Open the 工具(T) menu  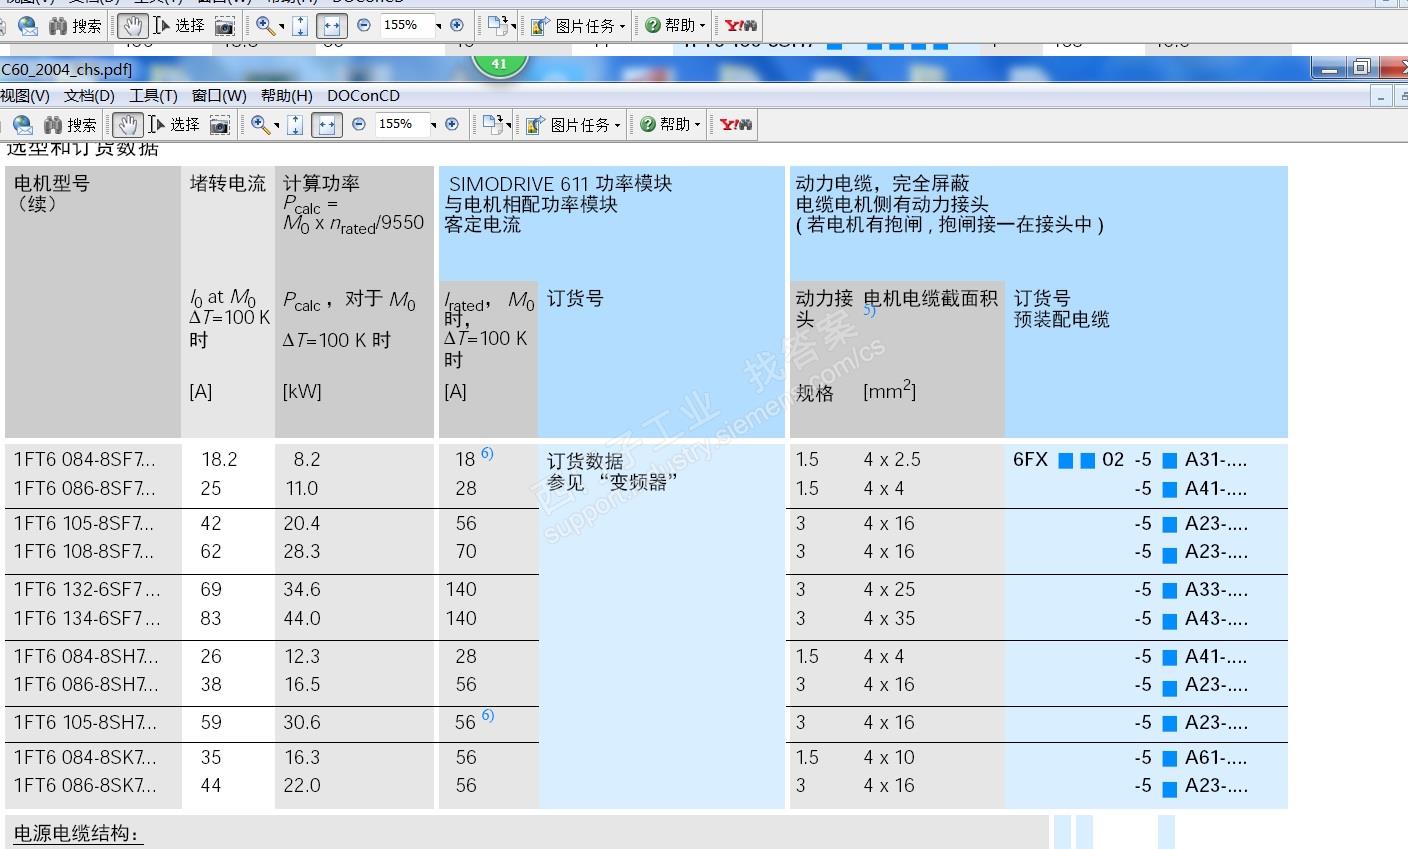(x=153, y=96)
